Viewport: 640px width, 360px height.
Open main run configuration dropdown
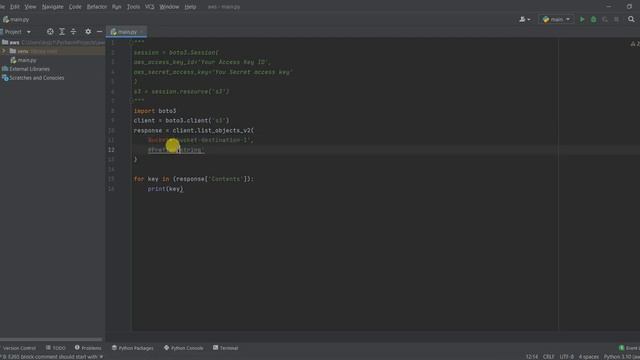(x=556, y=19)
